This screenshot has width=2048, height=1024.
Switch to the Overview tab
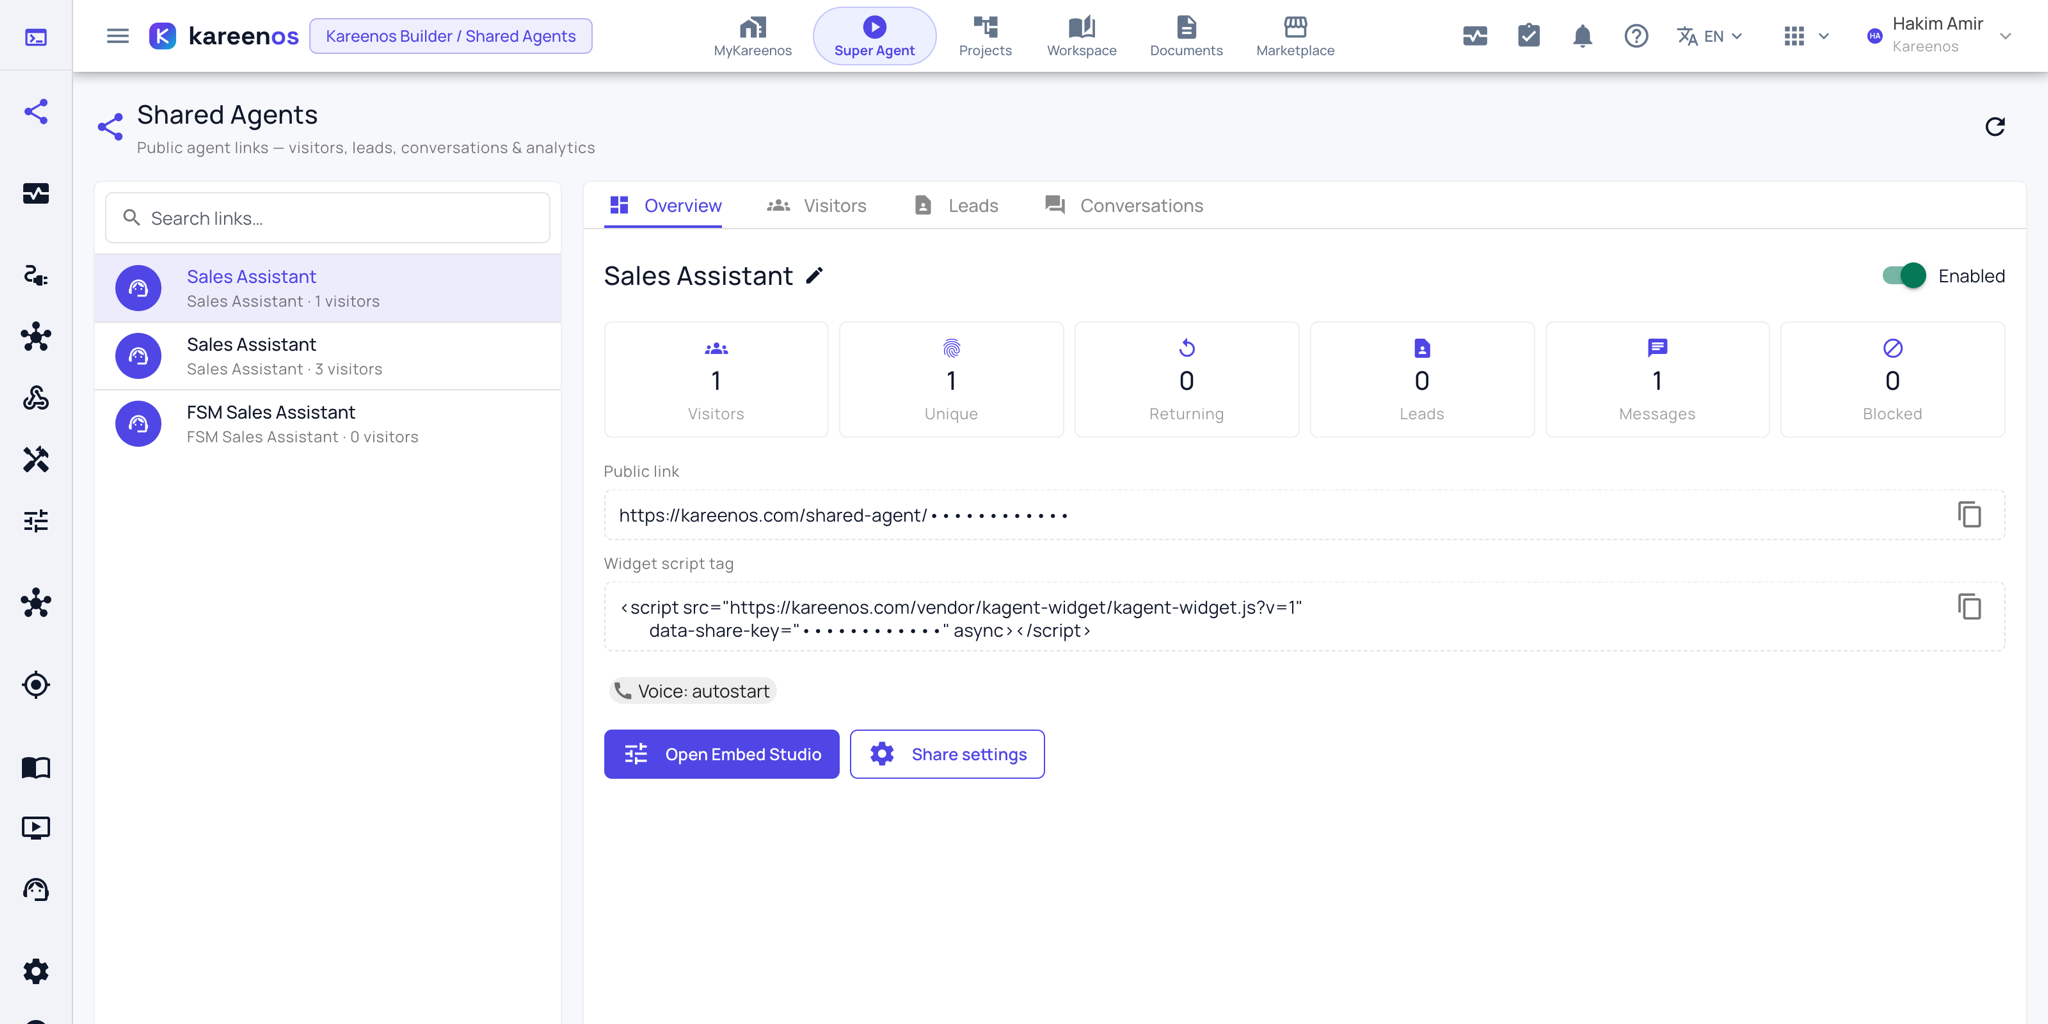click(664, 205)
